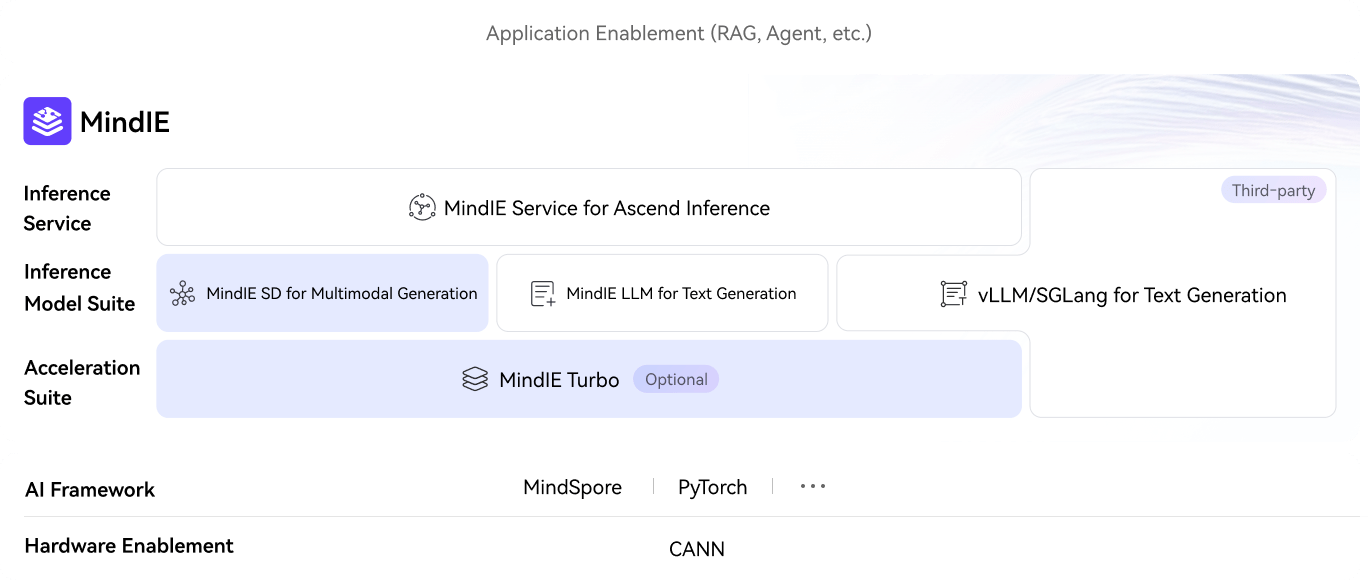Open MindIE Service for Ascend Inference
Screen dimensions: 1368x580
[606, 208]
